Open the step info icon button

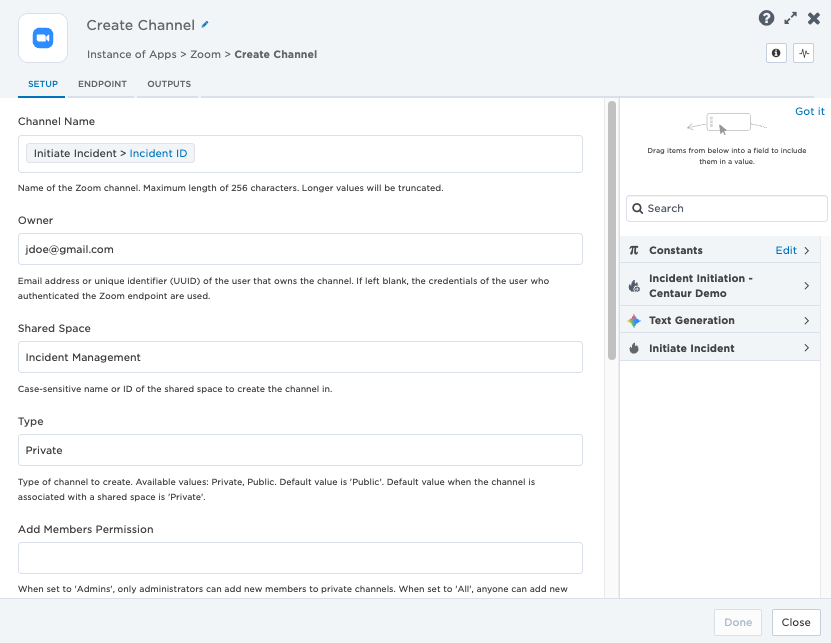pos(776,53)
